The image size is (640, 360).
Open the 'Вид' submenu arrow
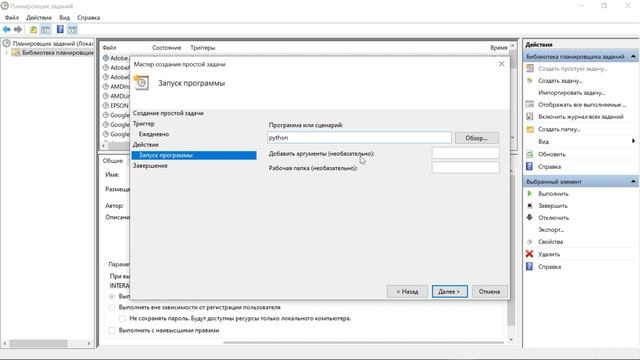pos(633,141)
